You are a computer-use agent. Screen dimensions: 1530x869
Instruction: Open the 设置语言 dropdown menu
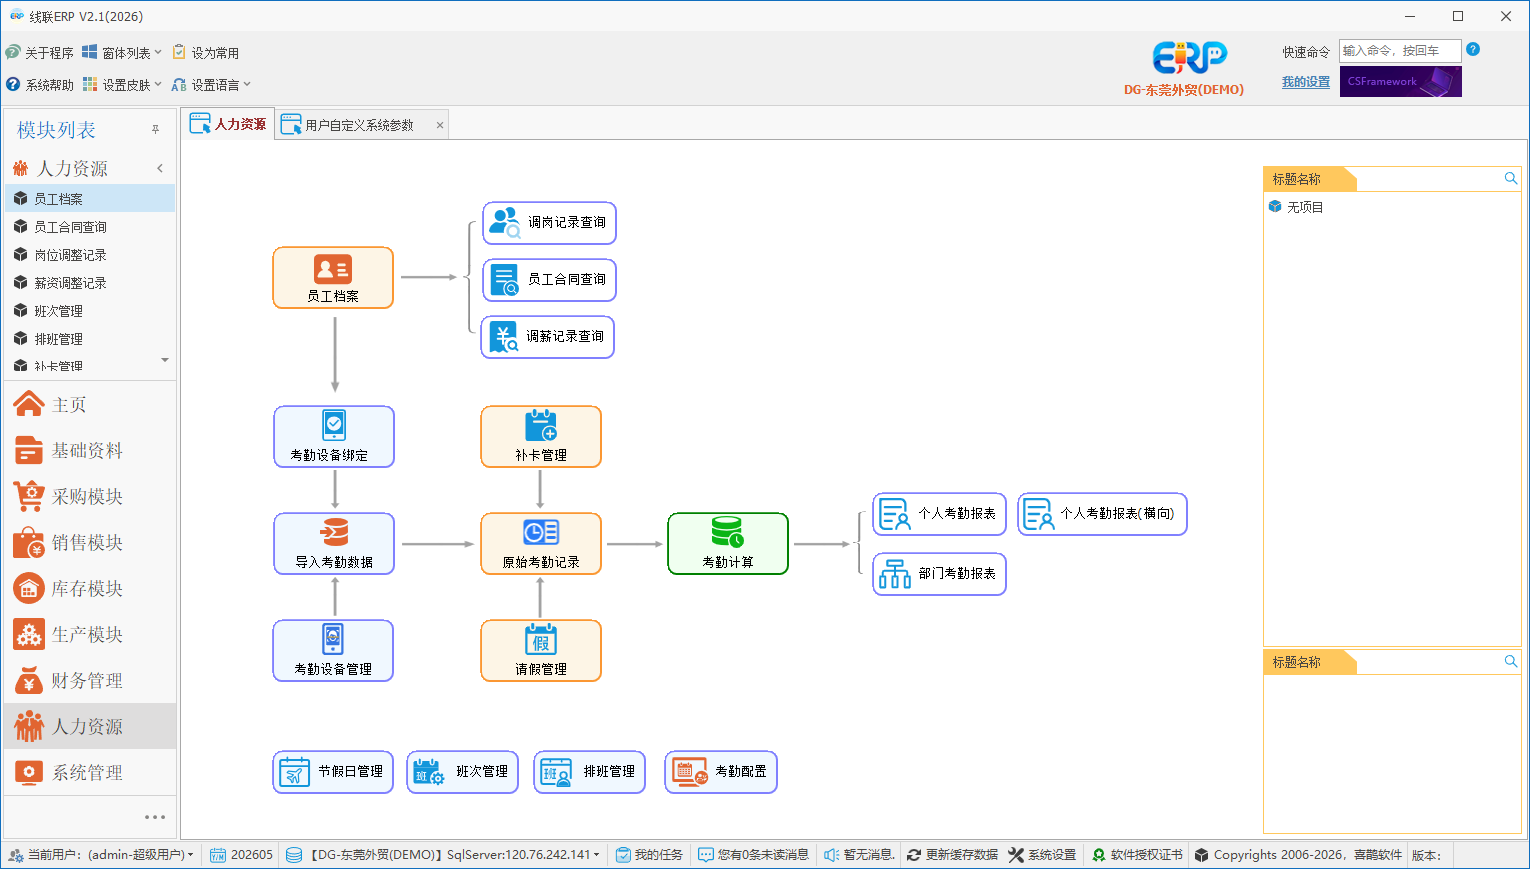click(211, 84)
